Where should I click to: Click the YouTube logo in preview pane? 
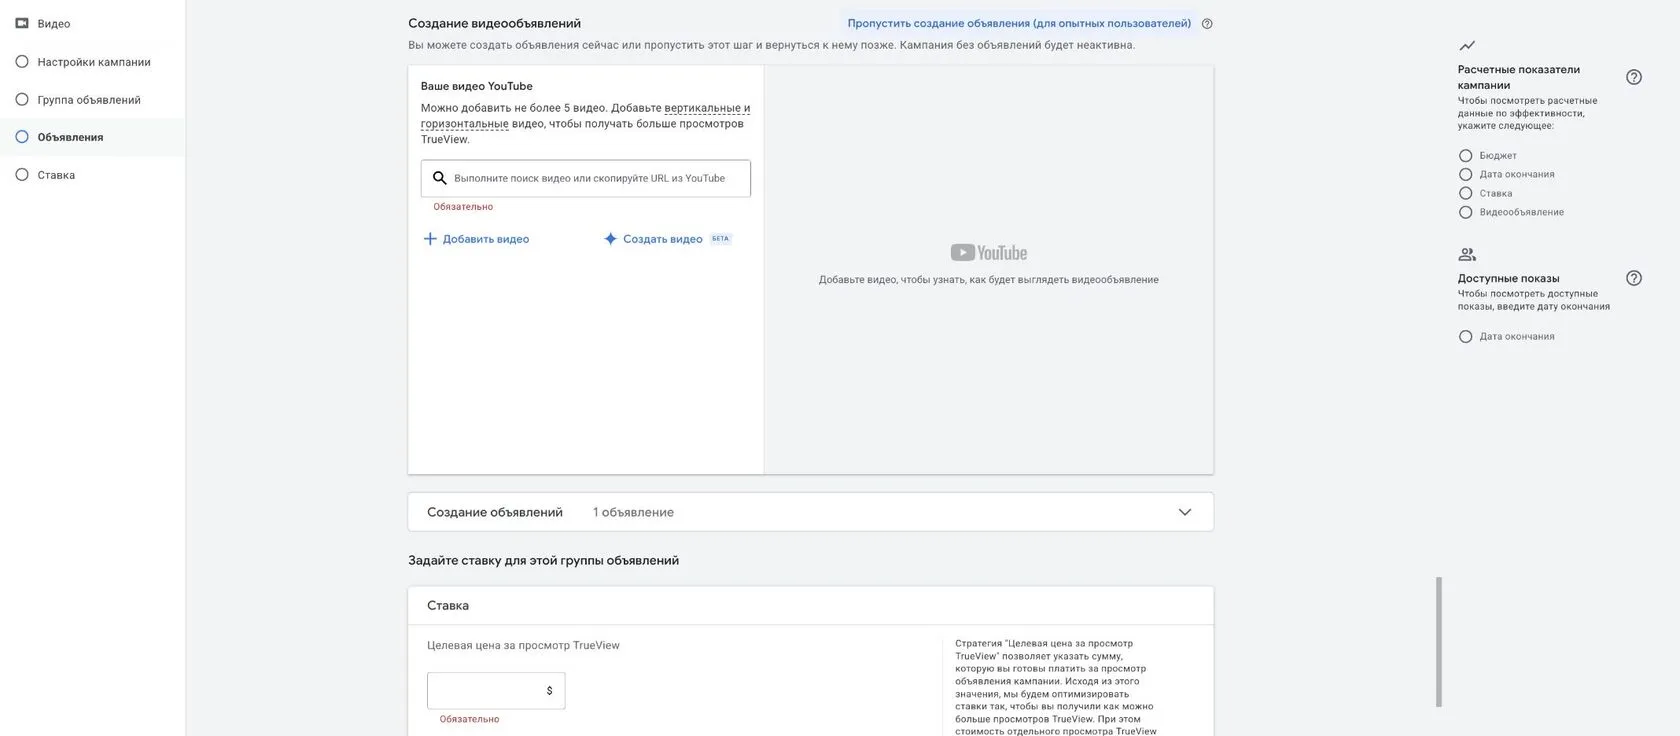(x=989, y=253)
